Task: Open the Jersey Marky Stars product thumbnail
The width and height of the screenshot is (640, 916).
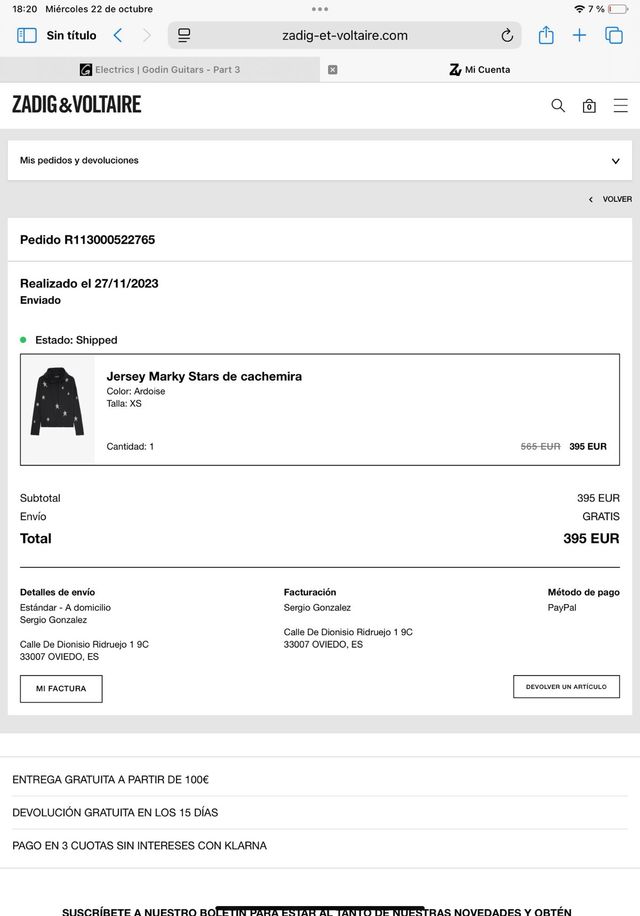Action: (57, 409)
